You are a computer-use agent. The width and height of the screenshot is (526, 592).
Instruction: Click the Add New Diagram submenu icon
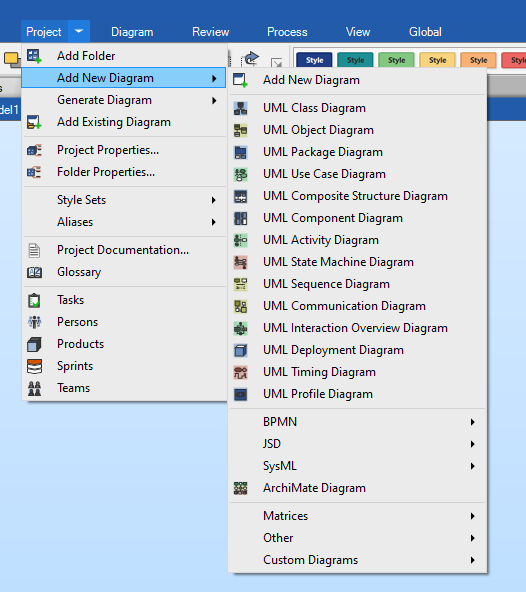pyautogui.click(x=240, y=80)
